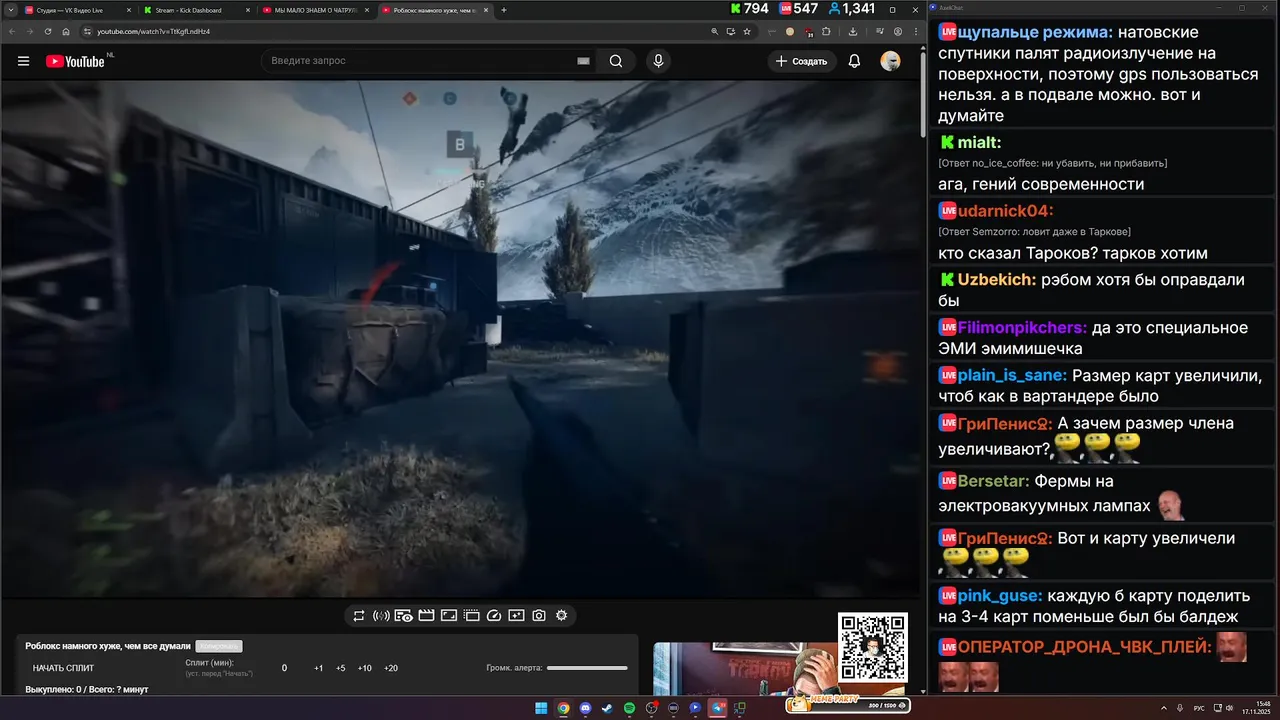Click "plain_is_sane" username in chat
This screenshot has height=720, width=1280.
1012,376
